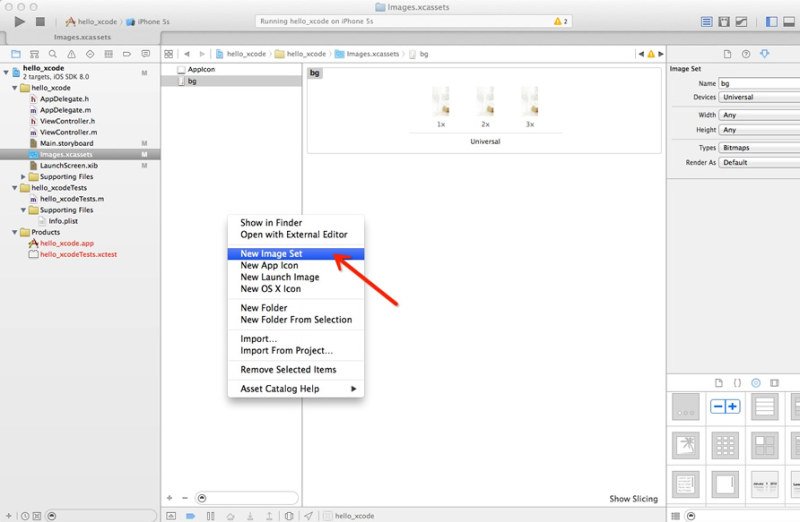
Task: Hide the navigator pane
Action: [x=771, y=21]
